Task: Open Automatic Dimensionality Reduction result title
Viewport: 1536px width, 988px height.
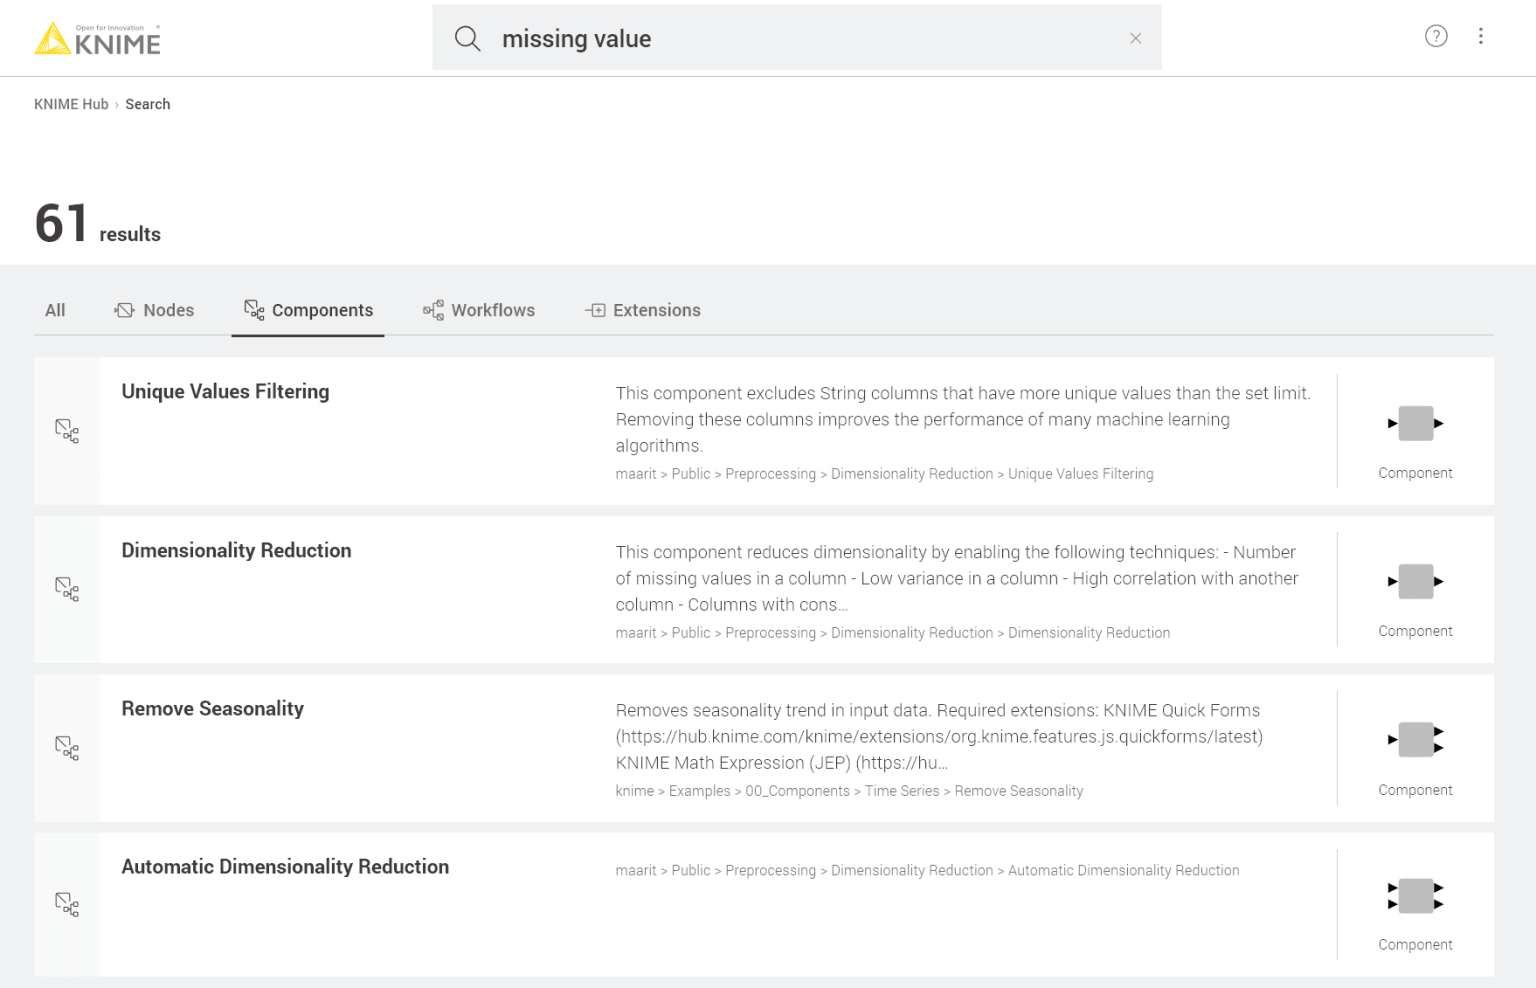Action: pos(285,866)
